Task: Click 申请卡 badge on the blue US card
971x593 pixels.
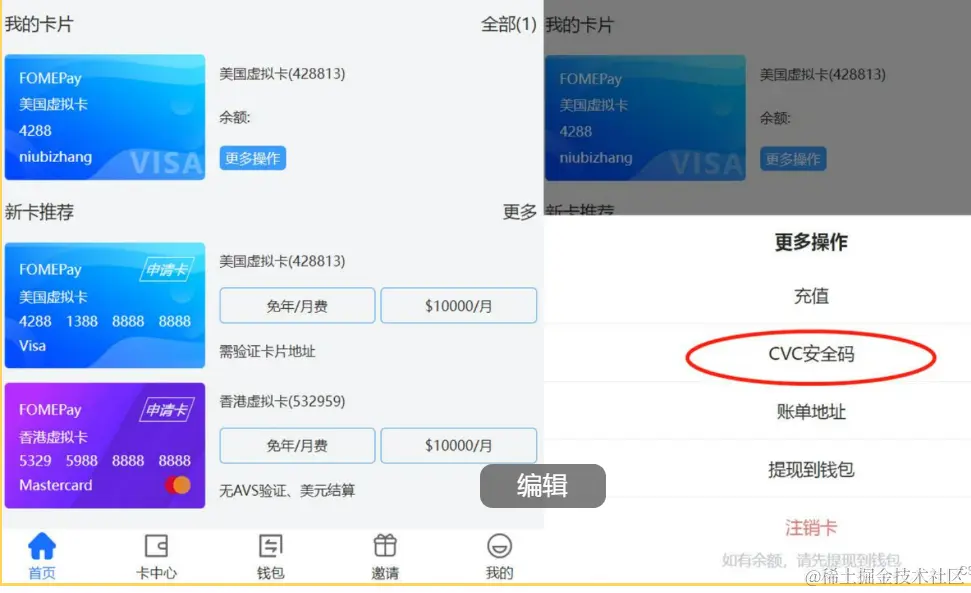Action: point(167,270)
